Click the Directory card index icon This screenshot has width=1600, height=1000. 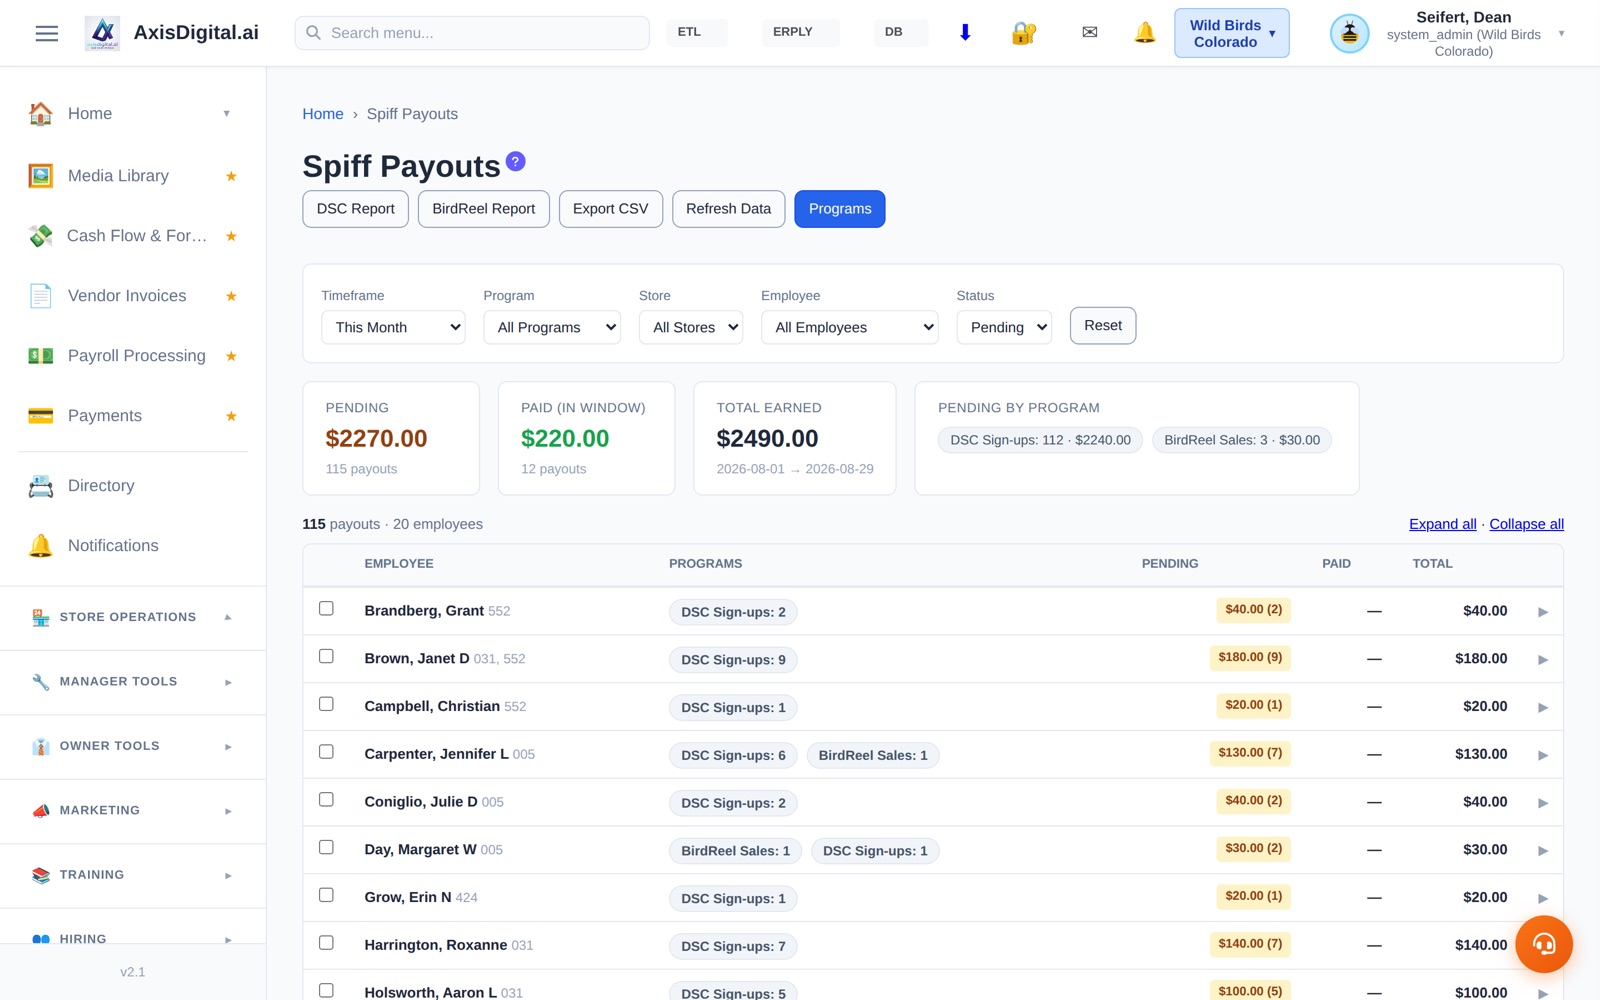coord(41,486)
